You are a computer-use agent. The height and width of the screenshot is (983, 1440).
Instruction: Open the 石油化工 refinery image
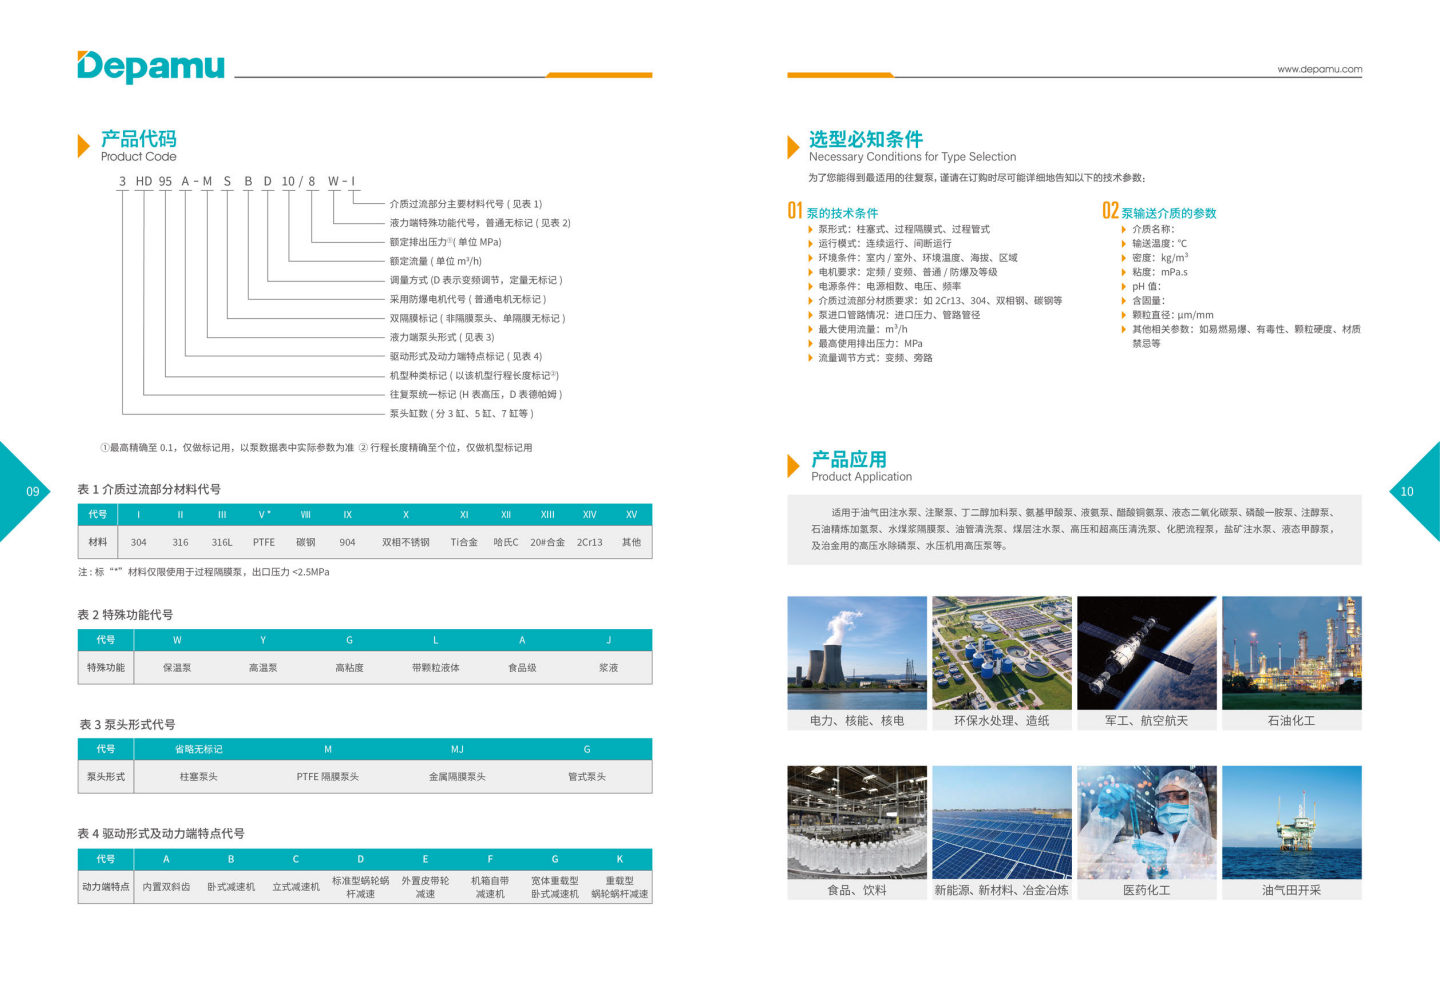(1291, 653)
